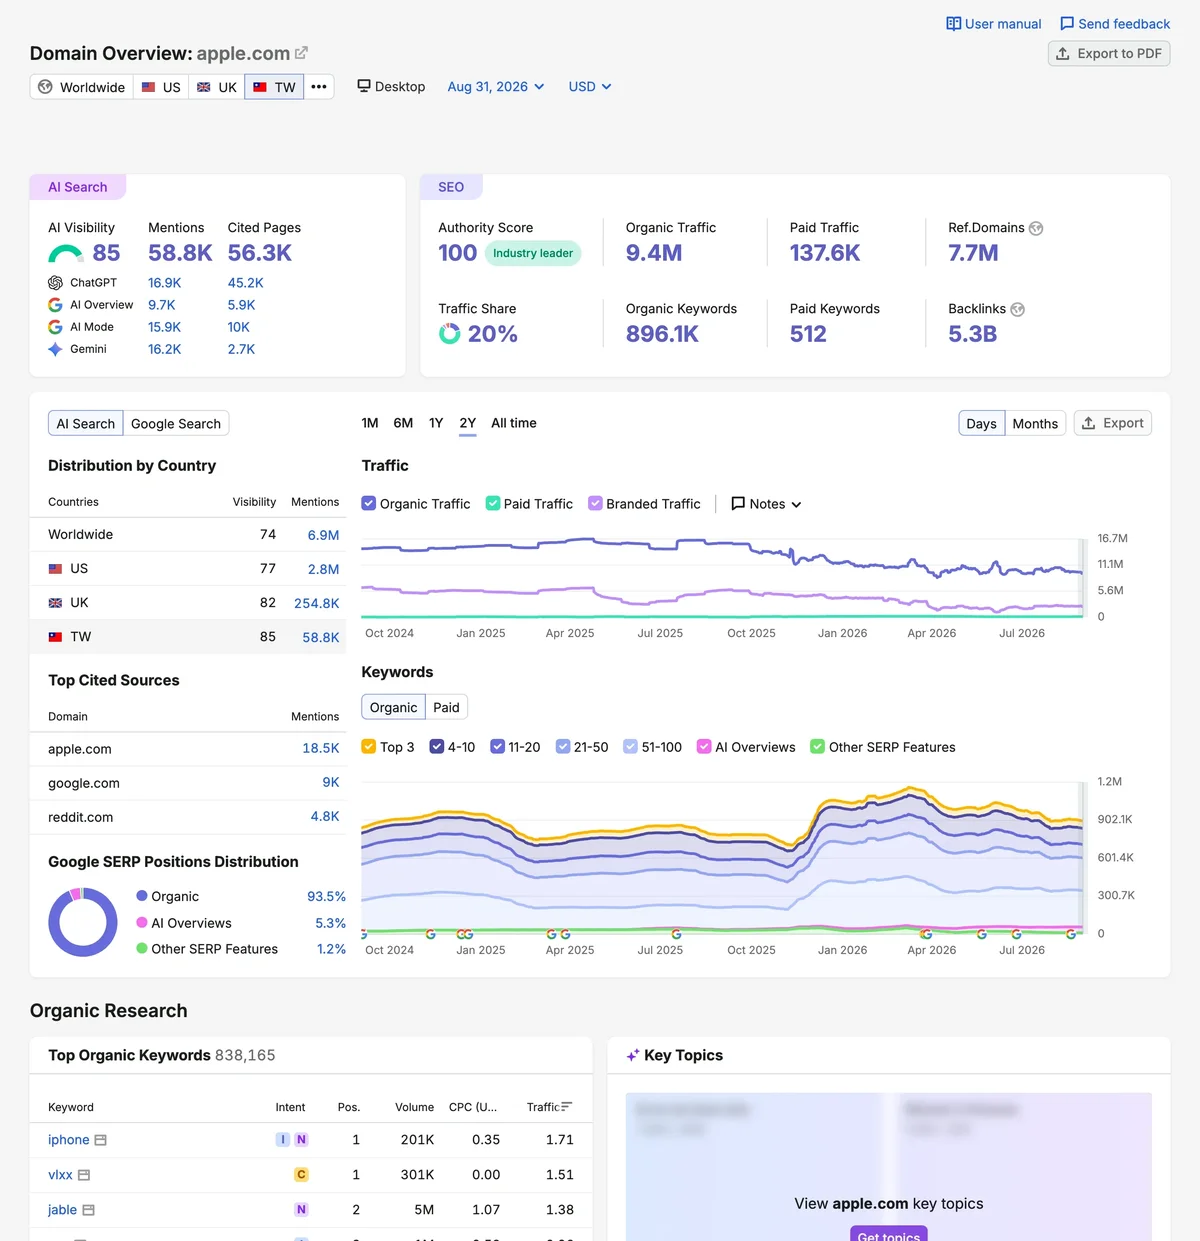Click the Traffic Share donut icon
This screenshot has width=1200, height=1241.
[450, 334]
